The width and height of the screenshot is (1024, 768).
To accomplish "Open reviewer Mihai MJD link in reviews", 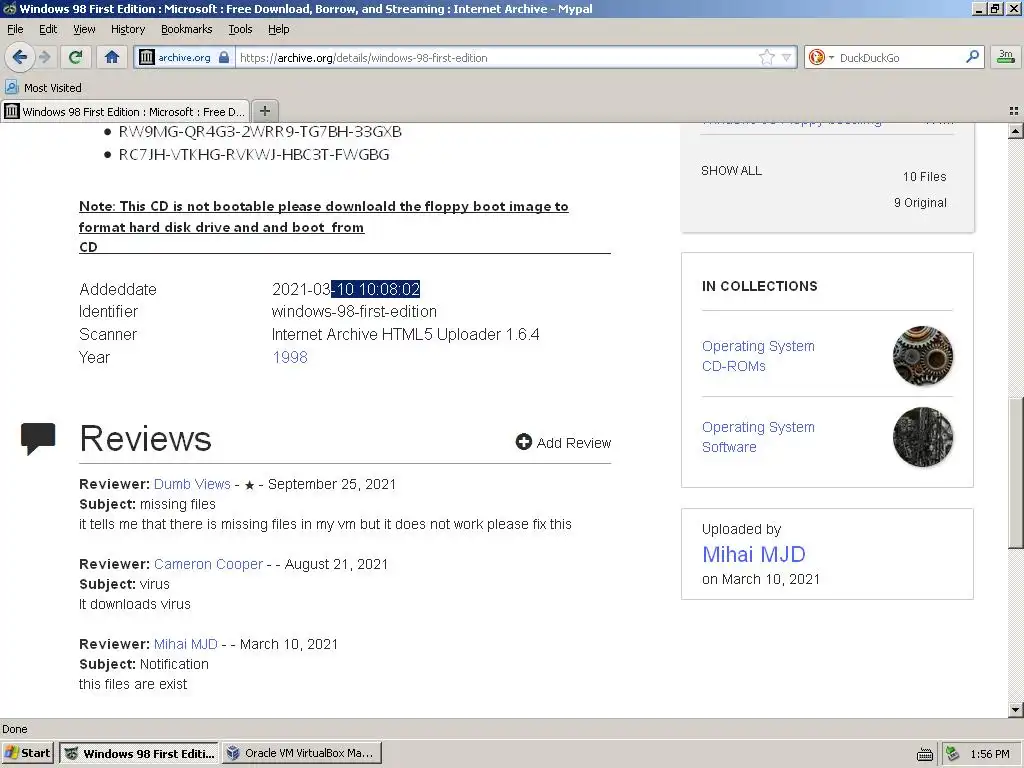I will tap(185, 644).
